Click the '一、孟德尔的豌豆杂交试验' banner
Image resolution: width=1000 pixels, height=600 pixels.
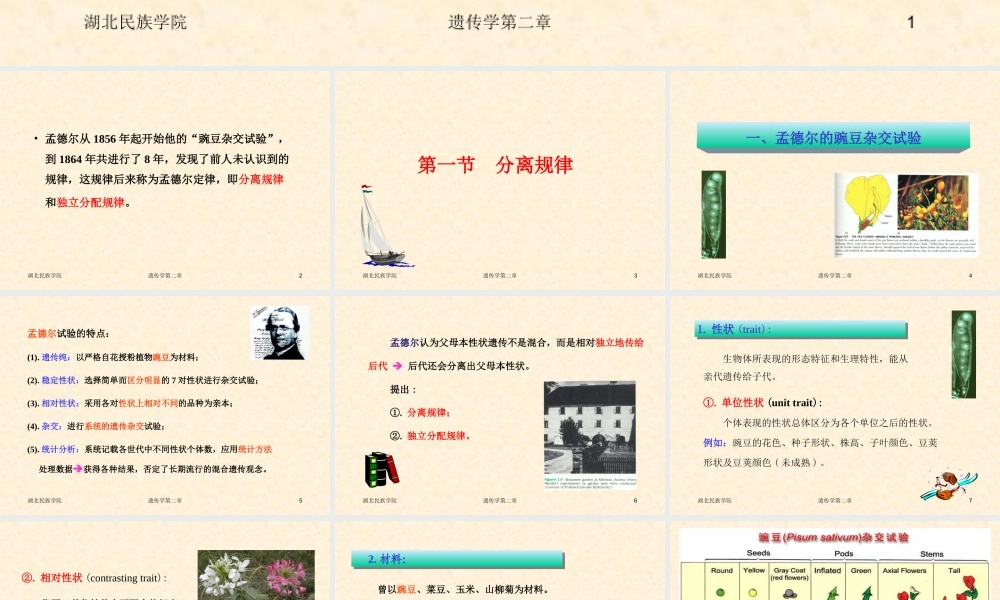pyautogui.click(x=834, y=138)
